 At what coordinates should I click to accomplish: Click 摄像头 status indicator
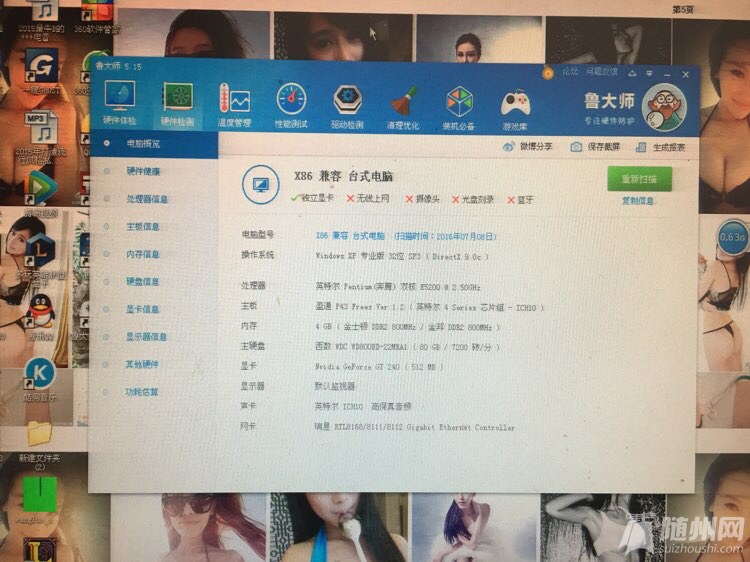(422, 199)
